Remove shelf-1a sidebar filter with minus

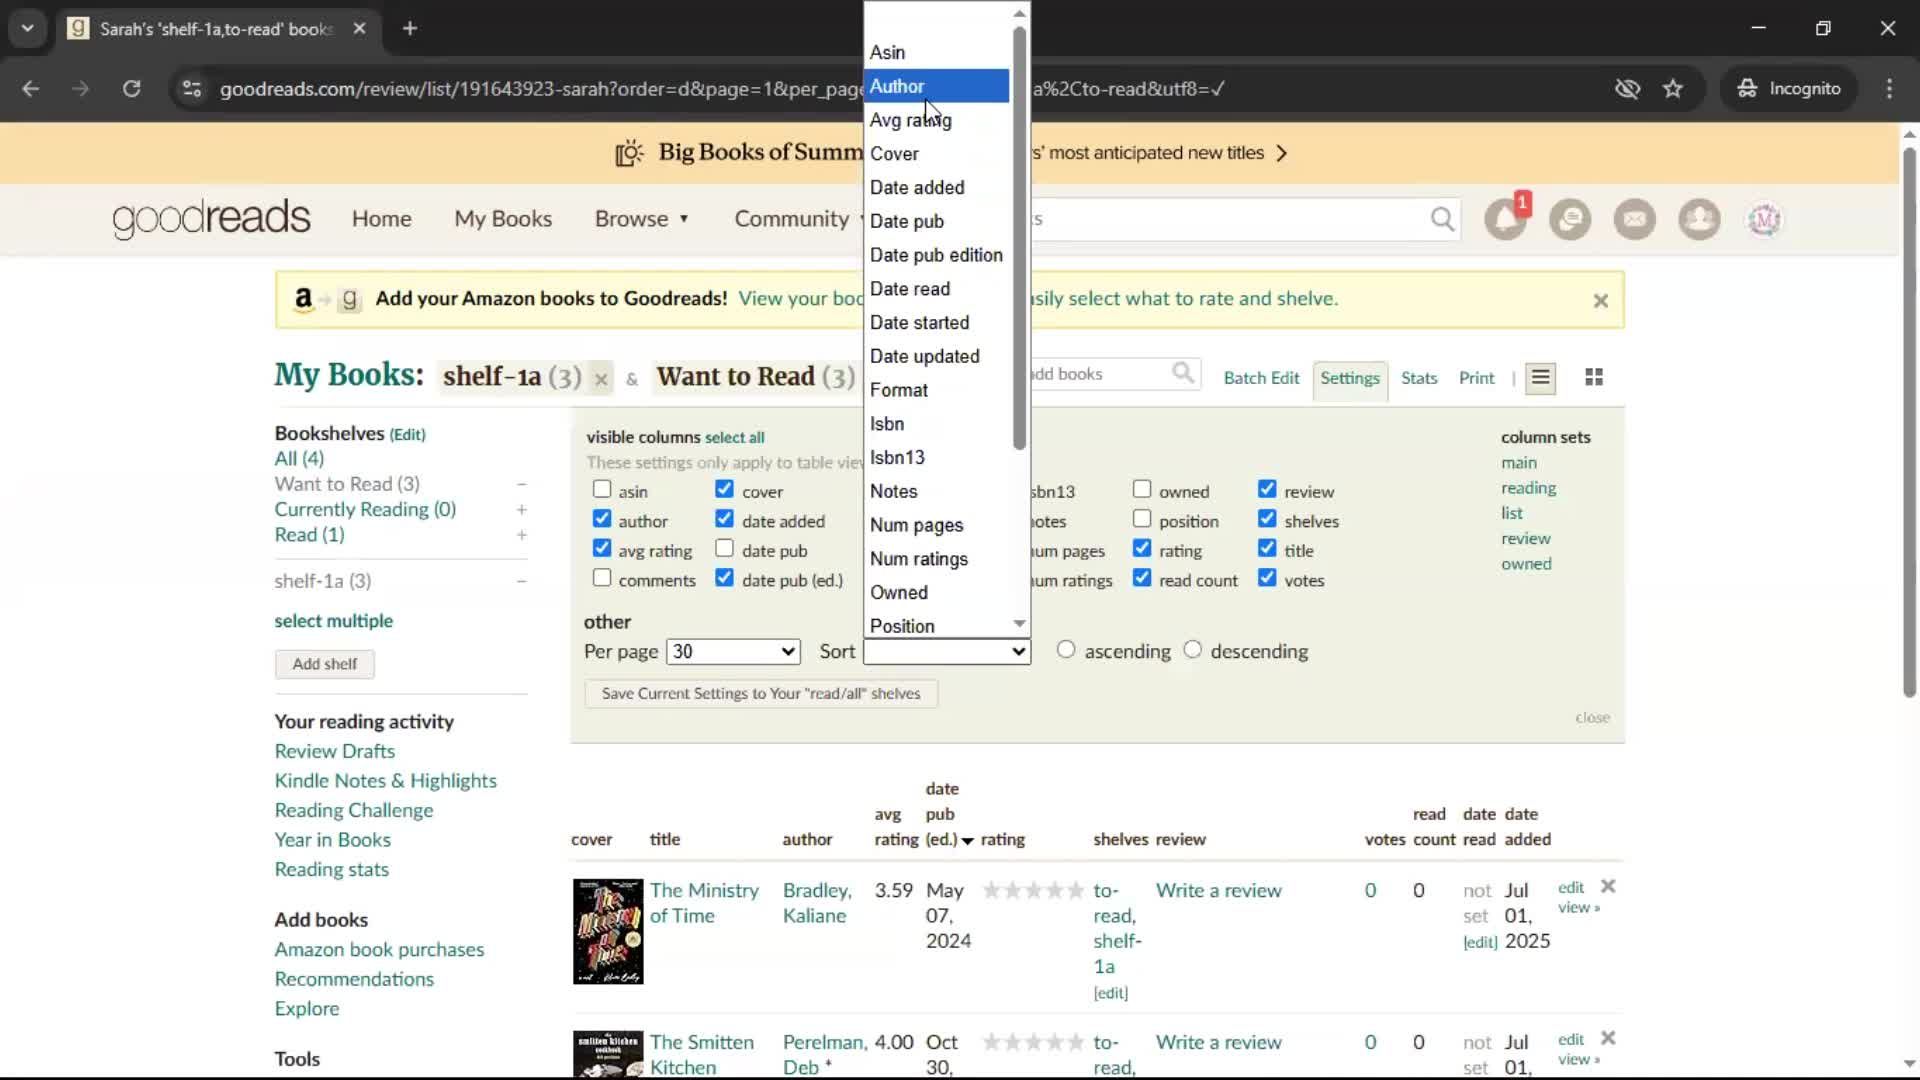tap(521, 581)
